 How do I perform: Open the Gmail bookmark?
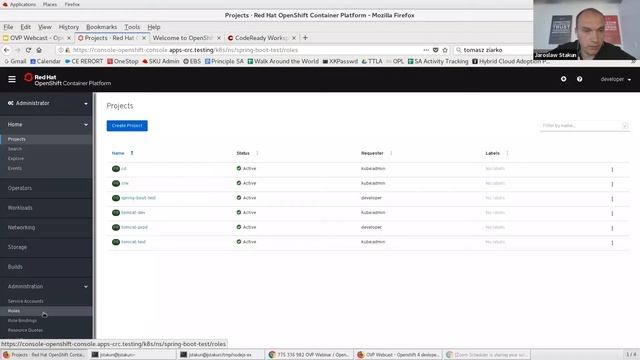click(x=16, y=62)
